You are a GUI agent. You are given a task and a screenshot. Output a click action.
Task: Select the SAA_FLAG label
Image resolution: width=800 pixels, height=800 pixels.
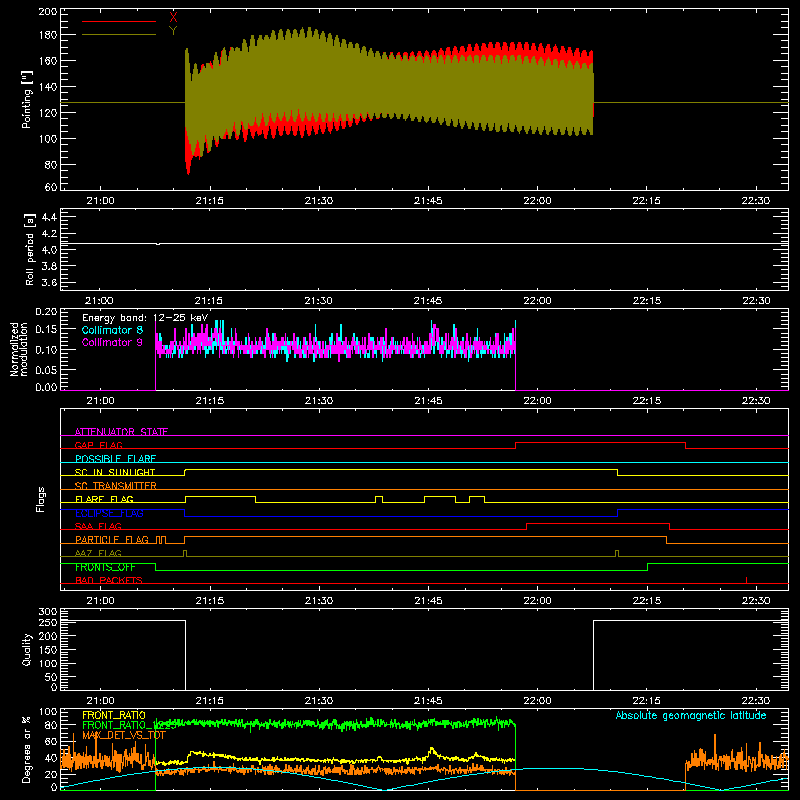[x=98, y=527]
